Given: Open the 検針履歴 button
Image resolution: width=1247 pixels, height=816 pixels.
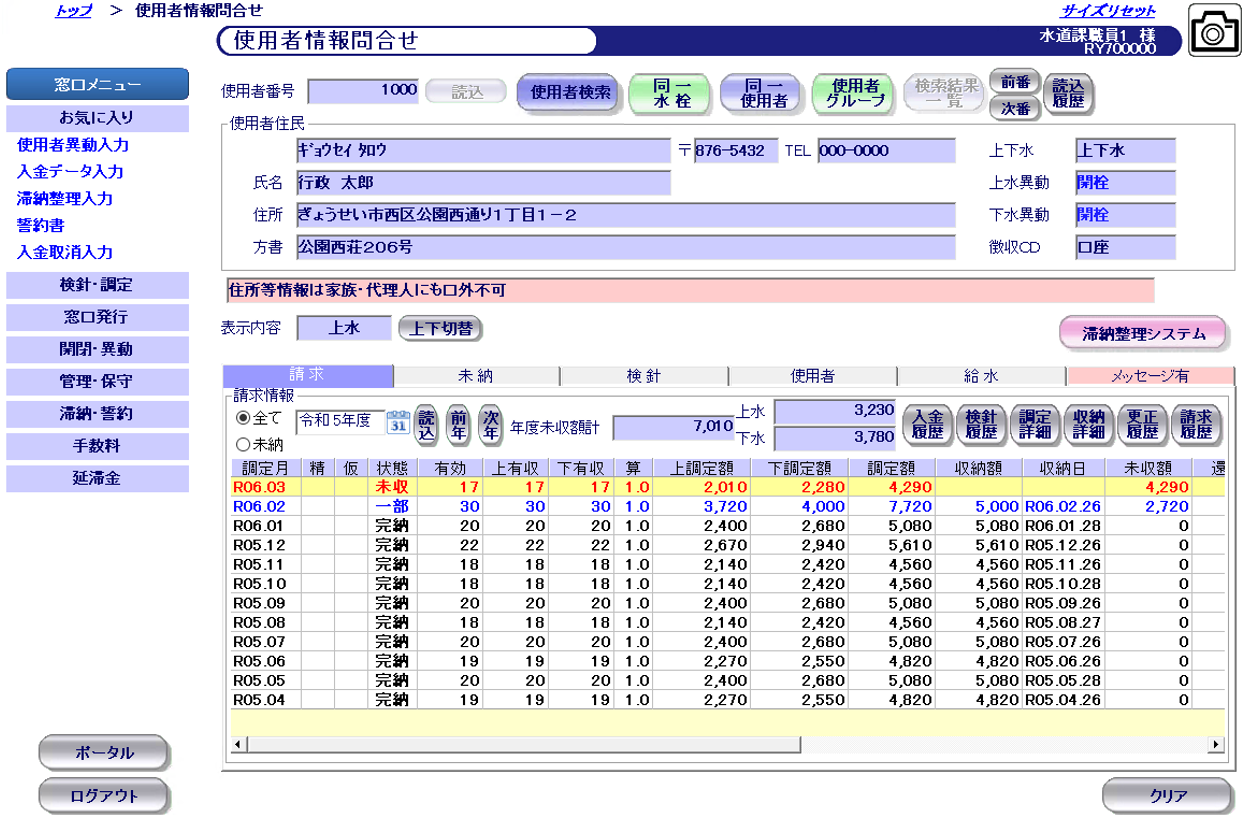Looking at the screenshot, I should tap(981, 424).
